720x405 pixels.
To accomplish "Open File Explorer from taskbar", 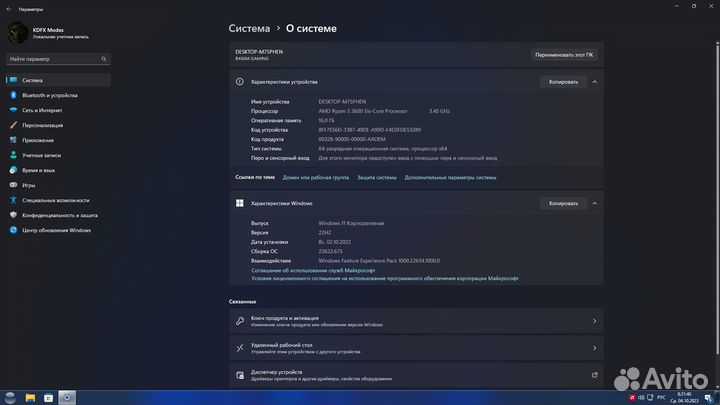I will (30, 398).
